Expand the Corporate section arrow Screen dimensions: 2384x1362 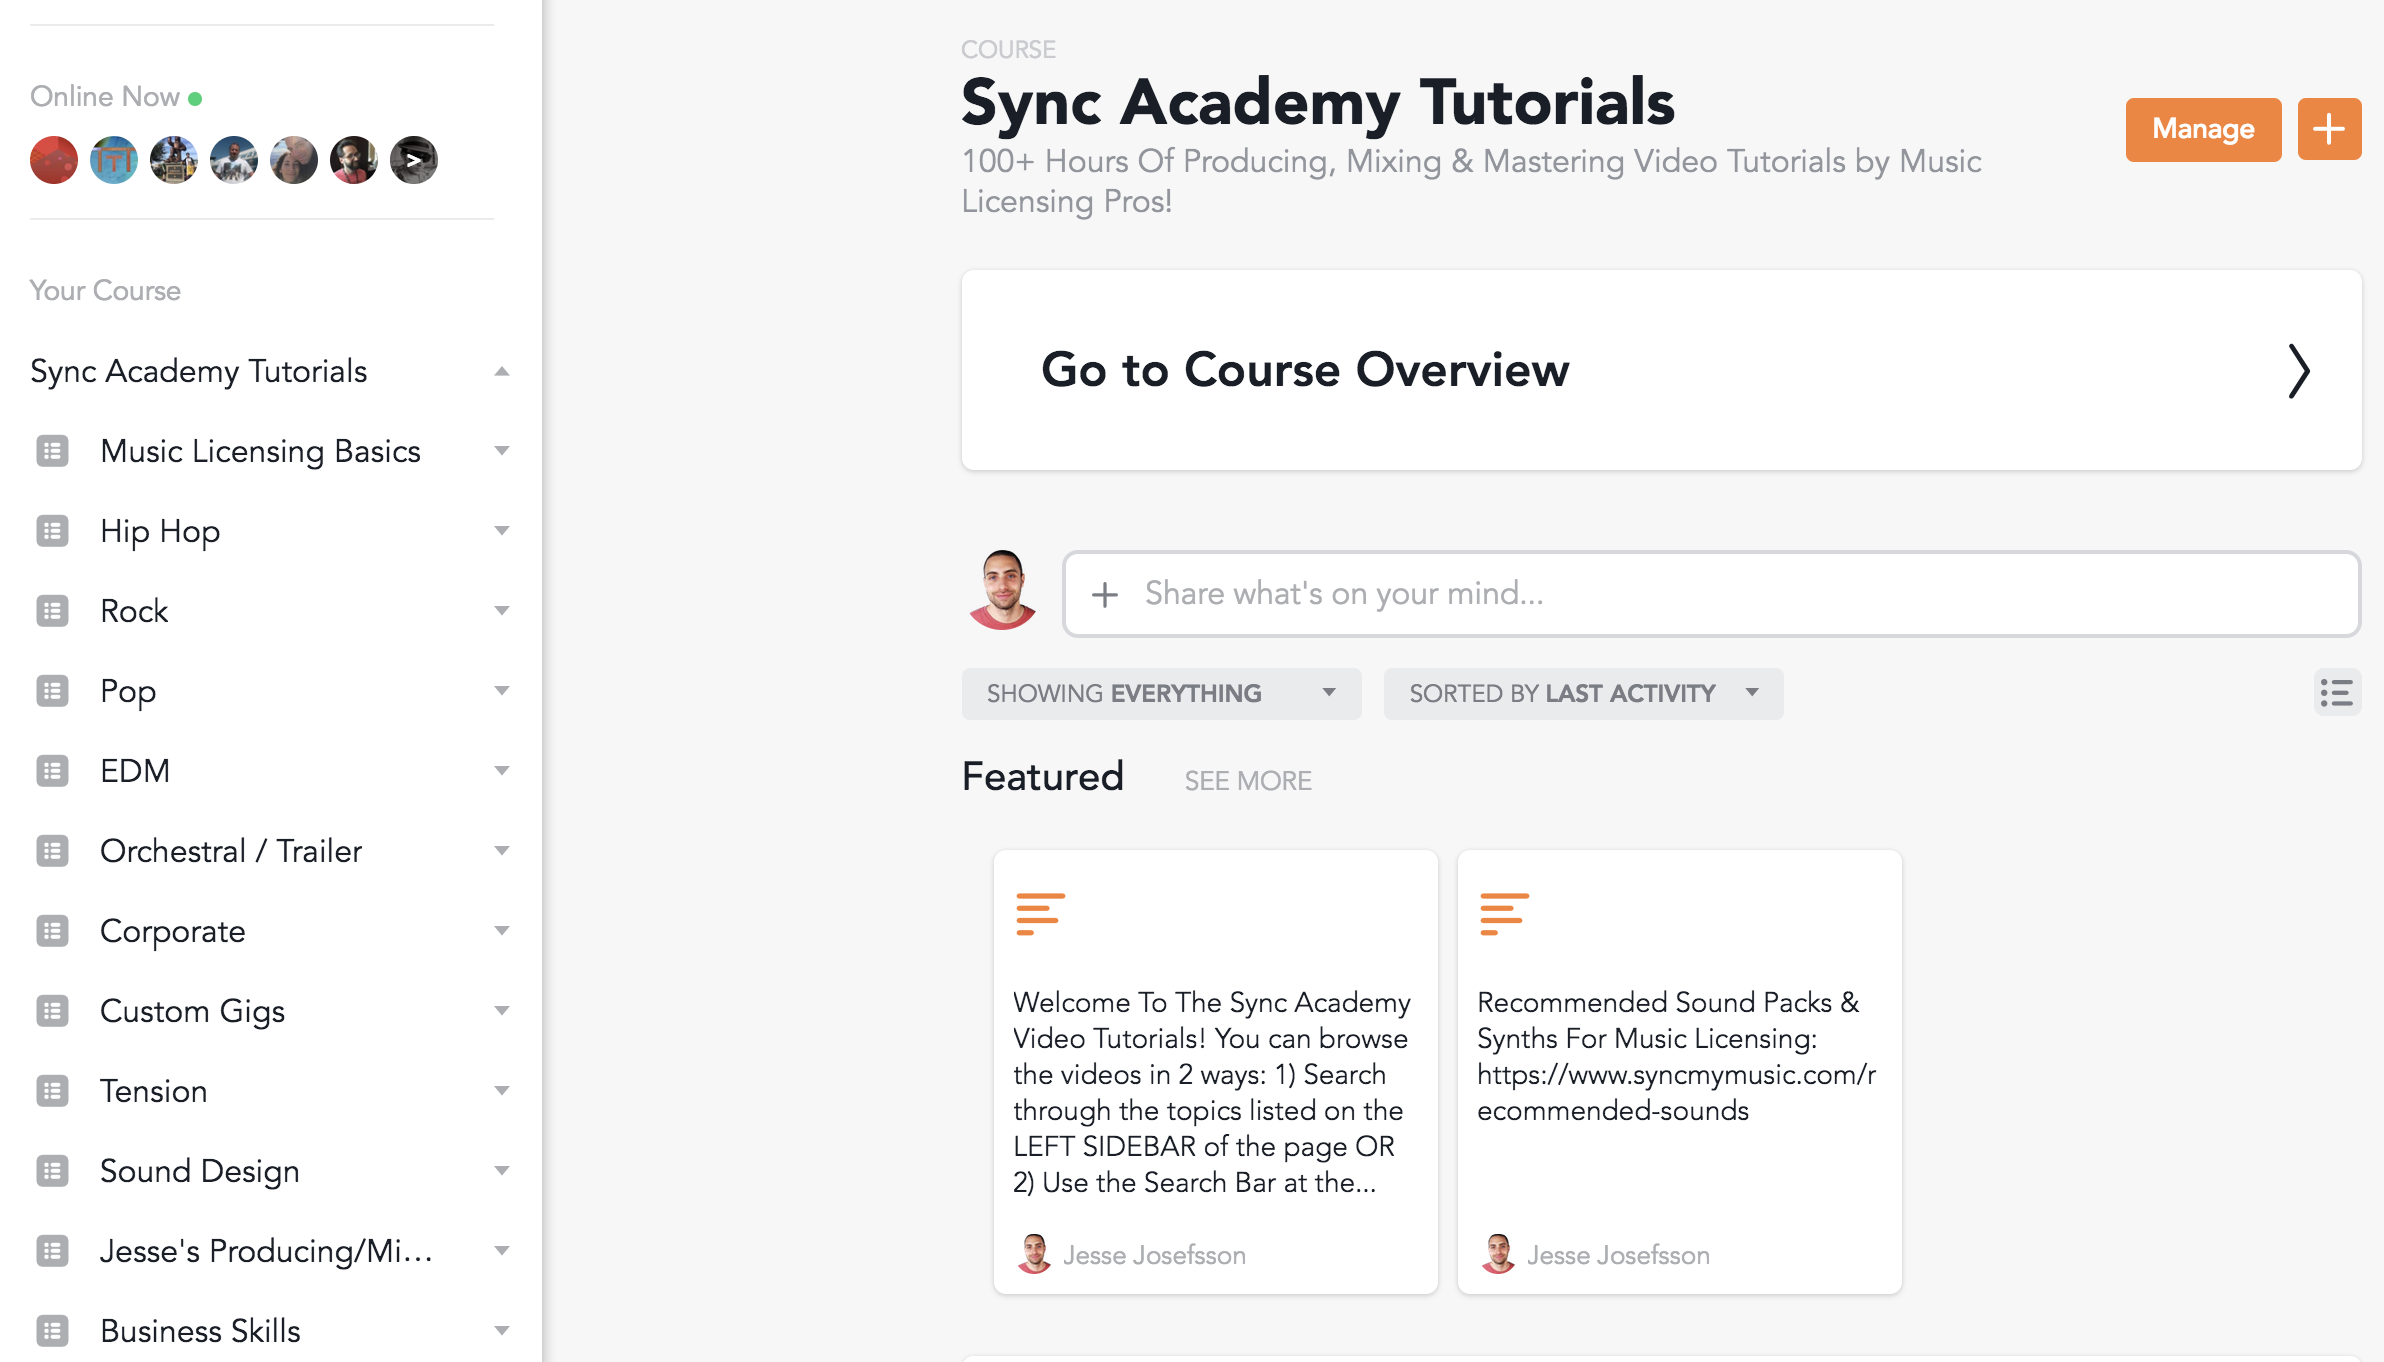click(502, 931)
